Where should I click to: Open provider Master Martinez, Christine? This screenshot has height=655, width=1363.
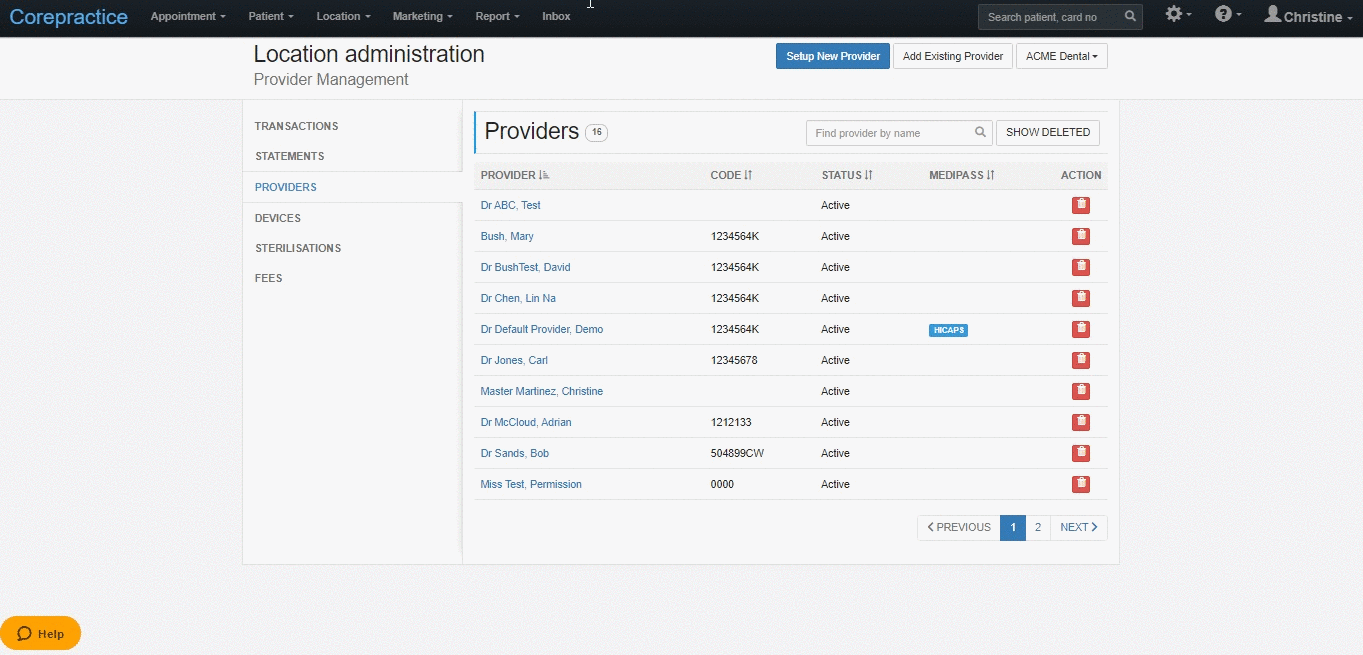[x=541, y=391]
